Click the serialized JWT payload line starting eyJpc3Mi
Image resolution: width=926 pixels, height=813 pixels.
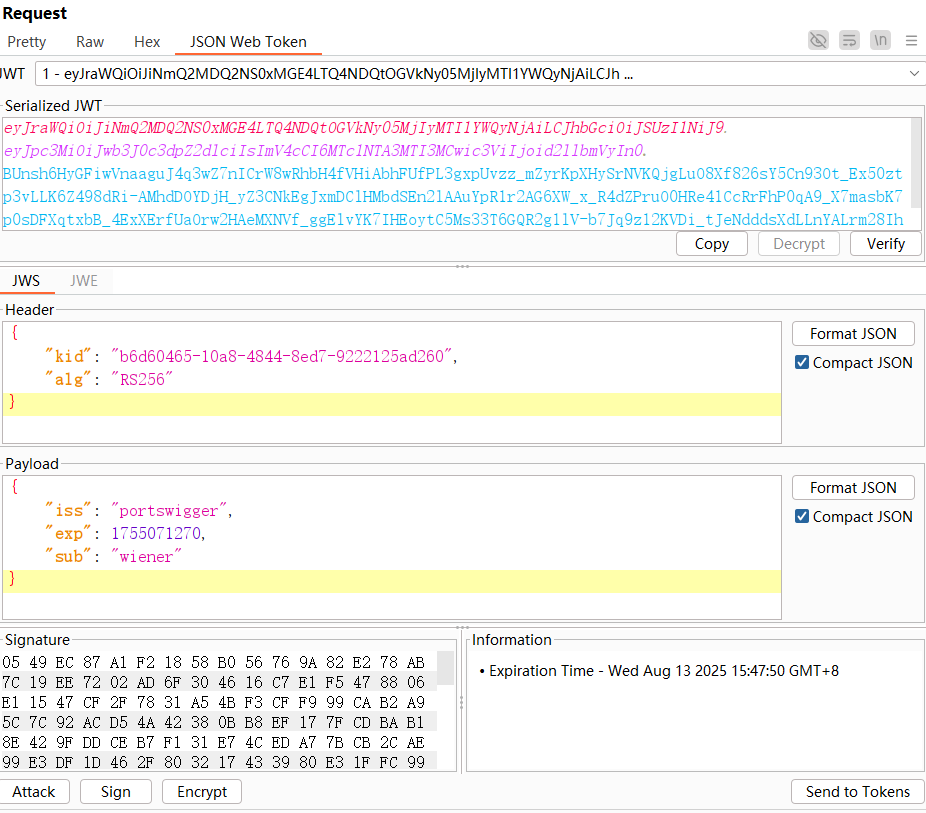coord(325,151)
